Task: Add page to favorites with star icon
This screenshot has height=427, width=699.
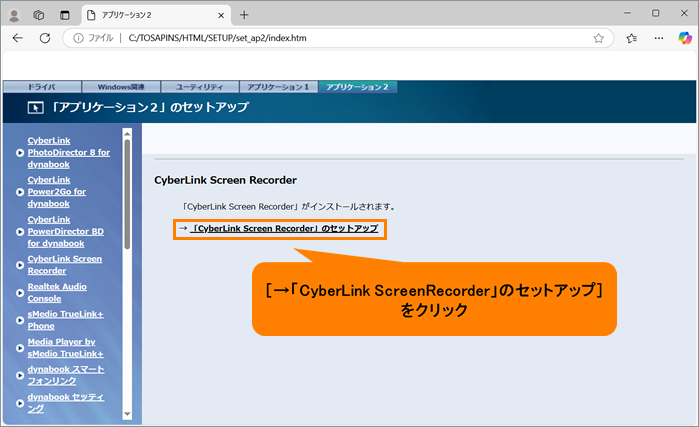Action: tap(598, 38)
